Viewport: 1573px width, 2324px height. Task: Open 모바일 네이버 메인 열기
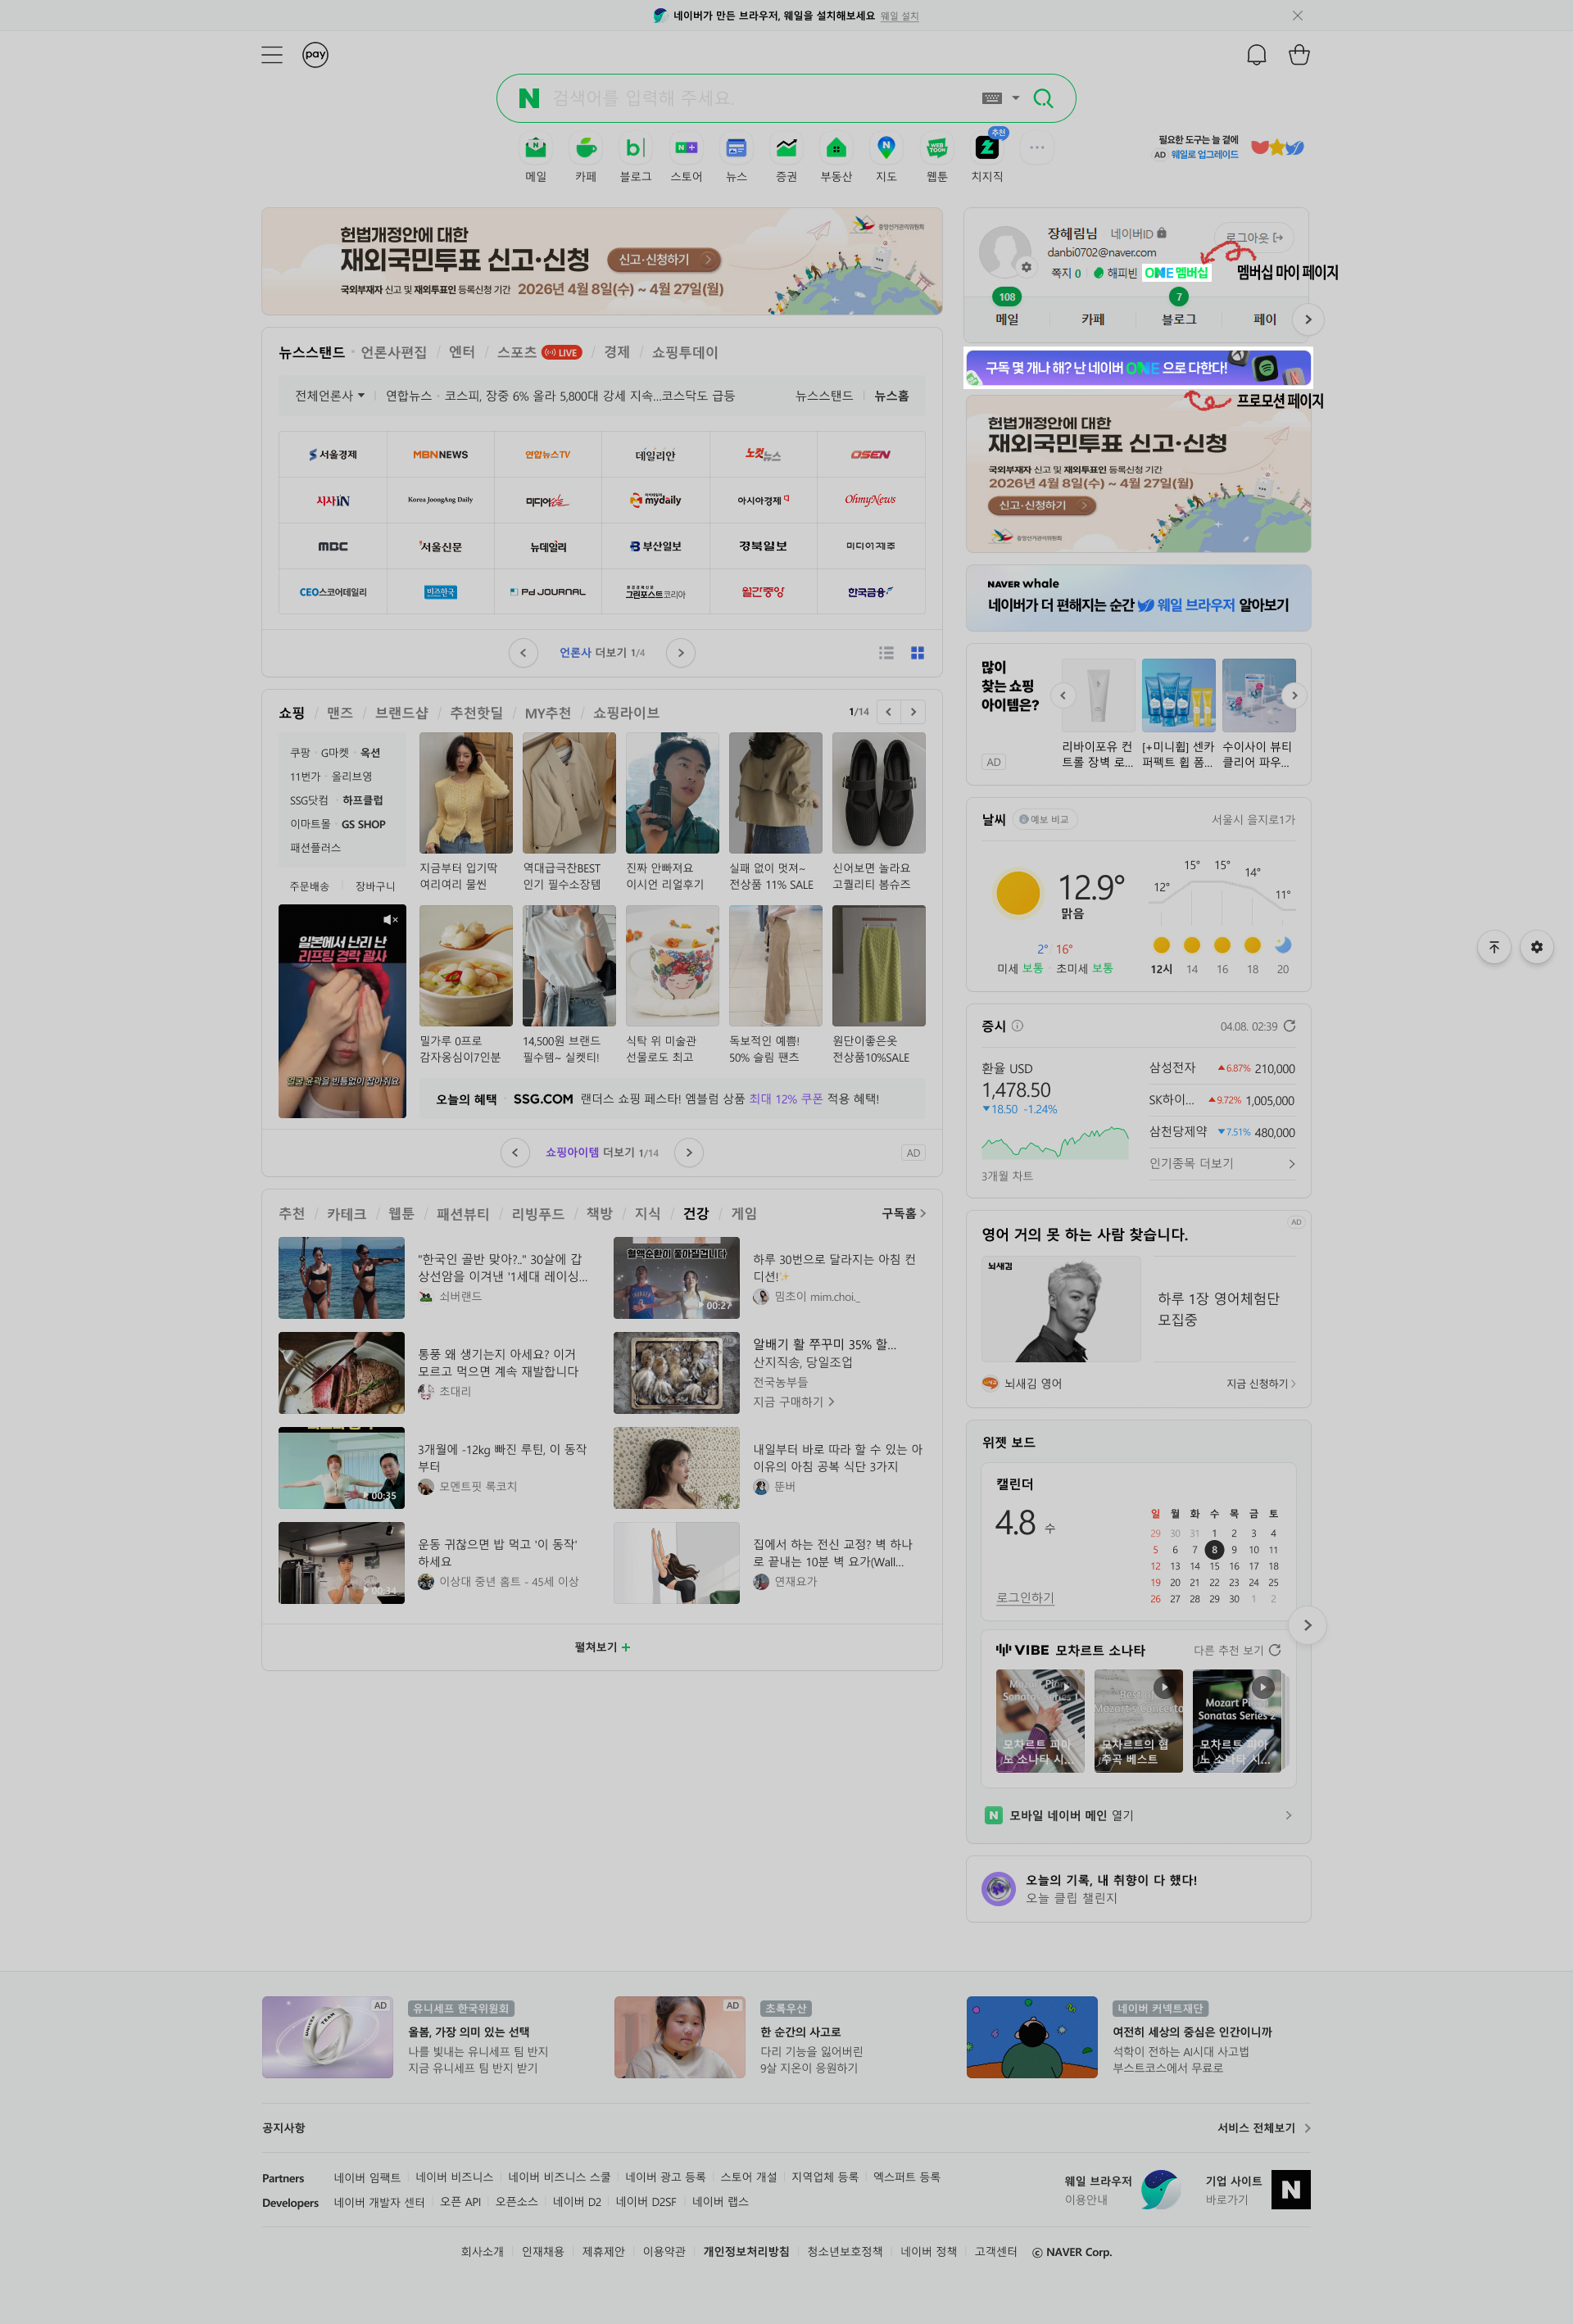[x=1138, y=1815]
